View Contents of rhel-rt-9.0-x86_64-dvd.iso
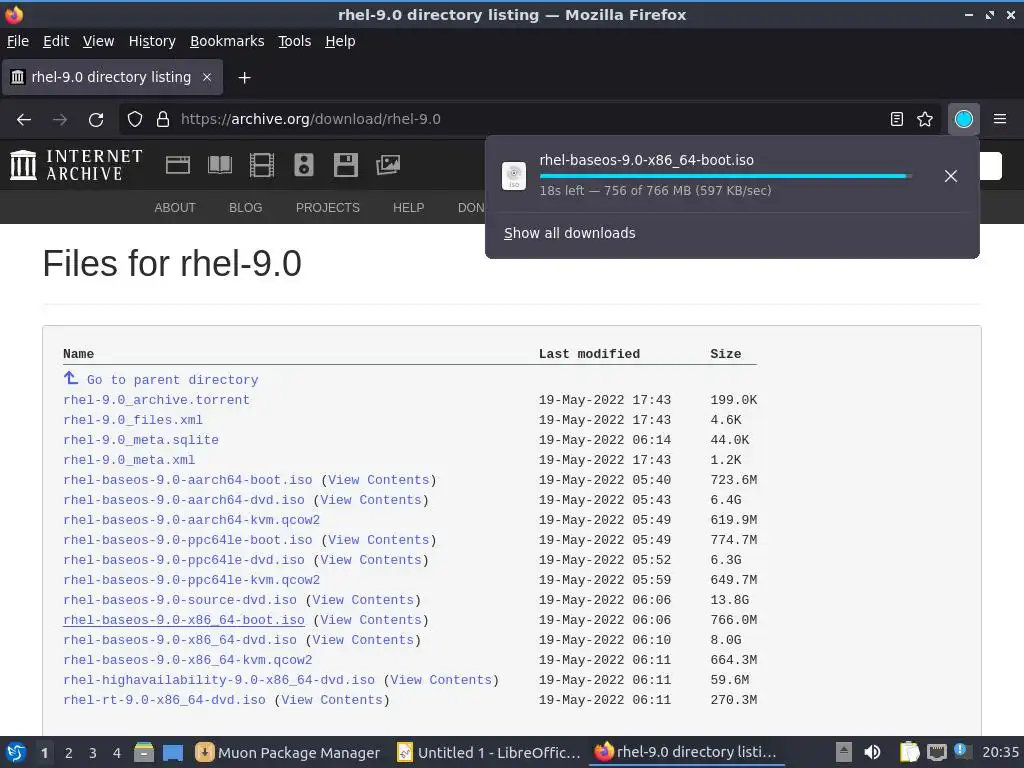1024x768 pixels. pos(332,700)
